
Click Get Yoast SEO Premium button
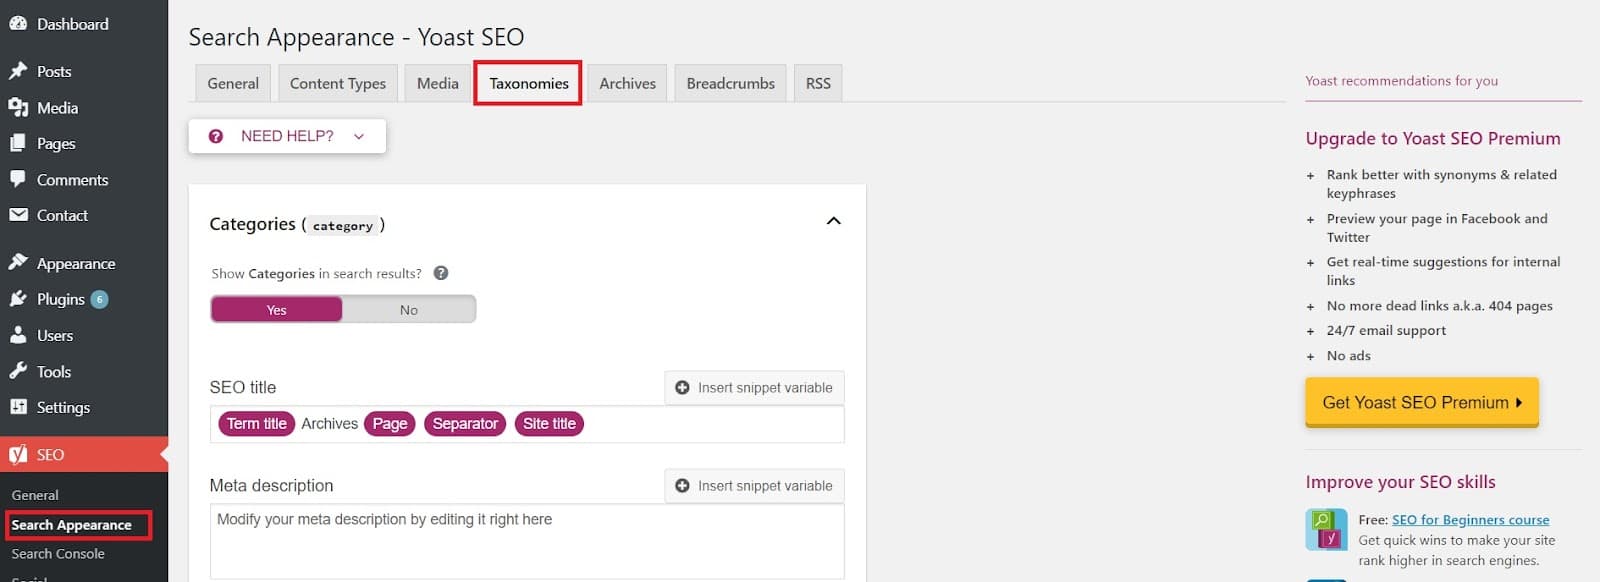point(1421,402)
